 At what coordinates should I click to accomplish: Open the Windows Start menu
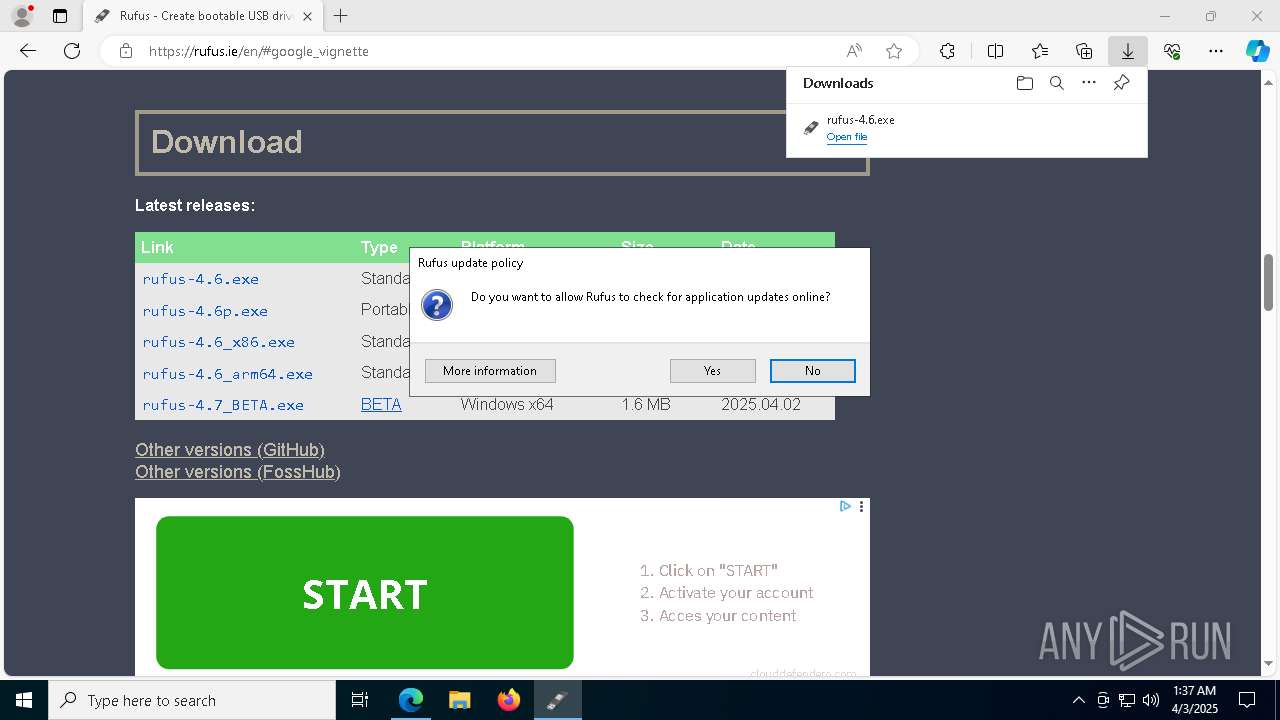(x=24, y=700)
